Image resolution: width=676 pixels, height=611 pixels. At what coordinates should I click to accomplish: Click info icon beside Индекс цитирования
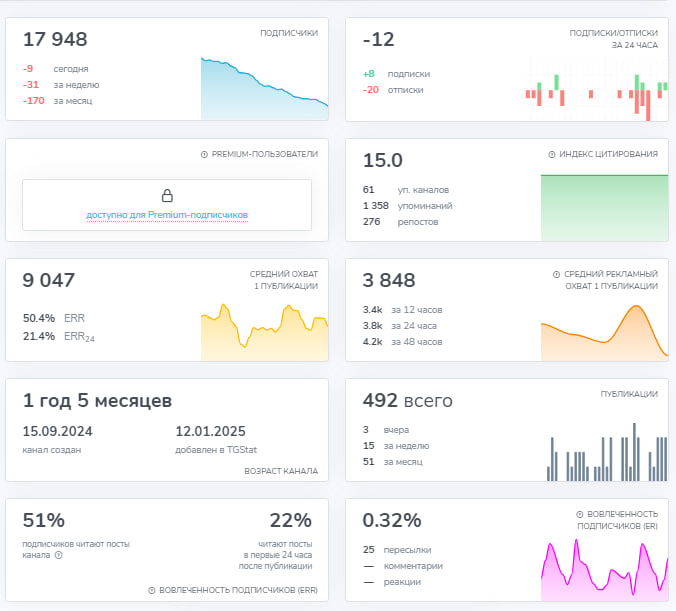(x=552, y=154)
